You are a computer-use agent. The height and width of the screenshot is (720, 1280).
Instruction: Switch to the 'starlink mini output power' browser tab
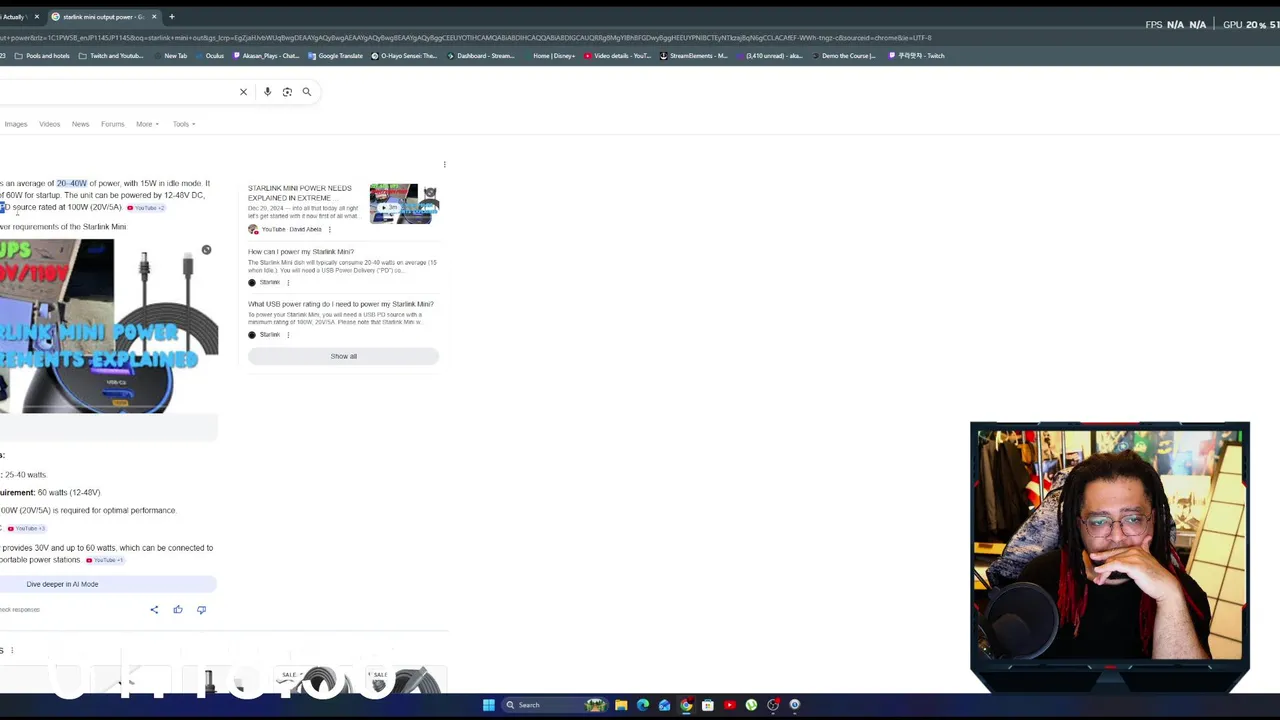103,17
